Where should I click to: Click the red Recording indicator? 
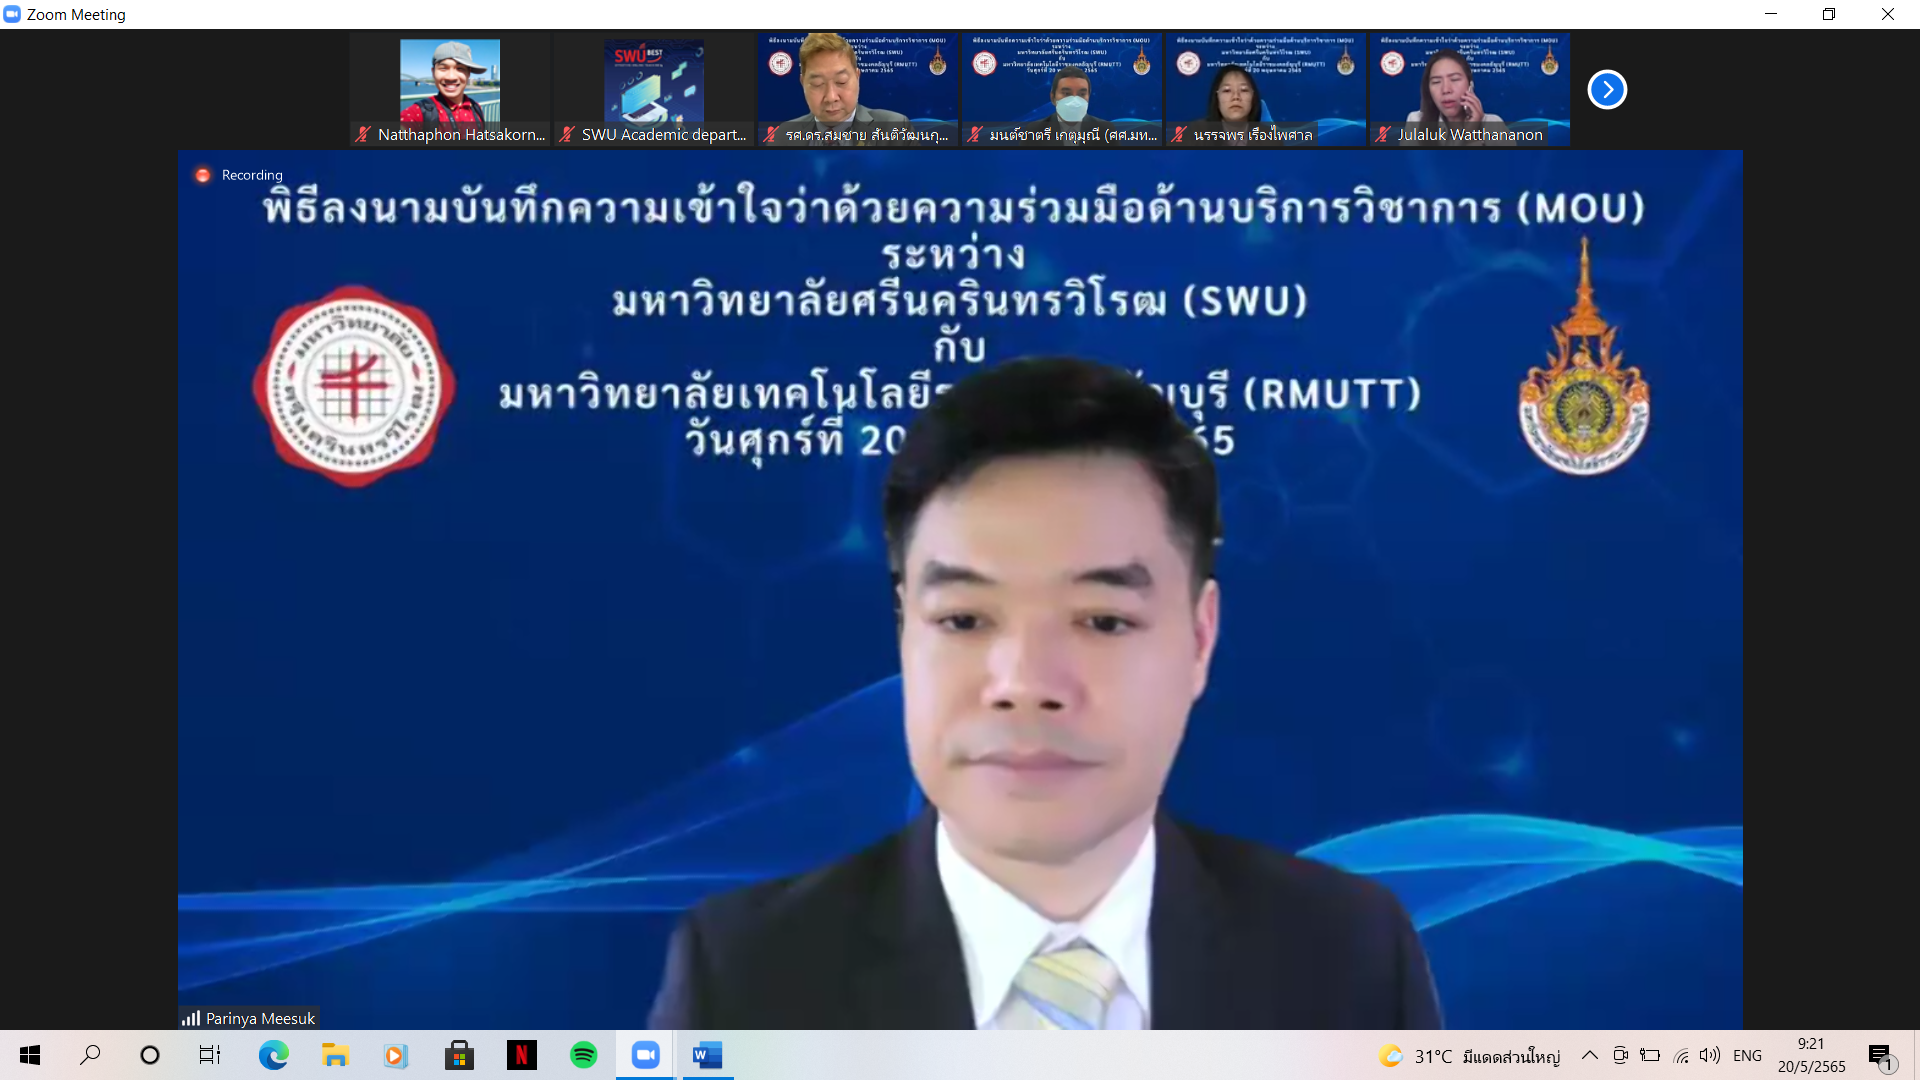click(x=203, y=175)
